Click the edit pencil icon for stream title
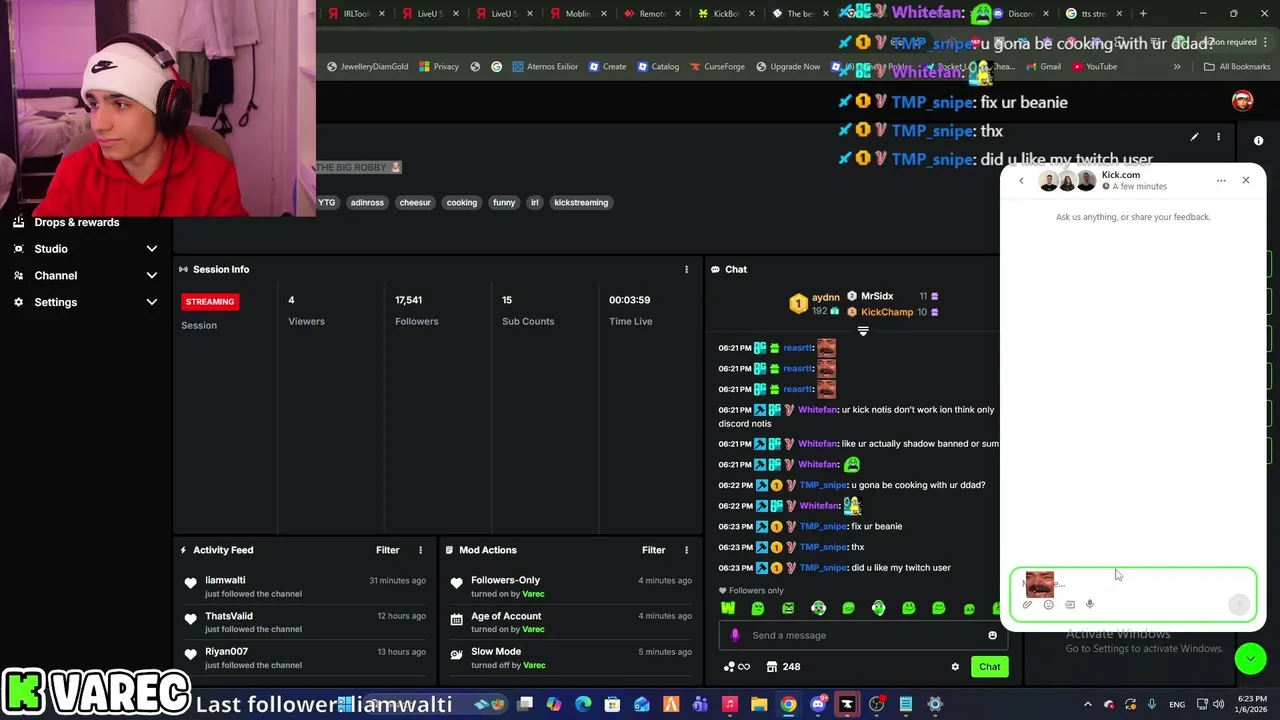 pyautogui.click(x=1194, y=137)
